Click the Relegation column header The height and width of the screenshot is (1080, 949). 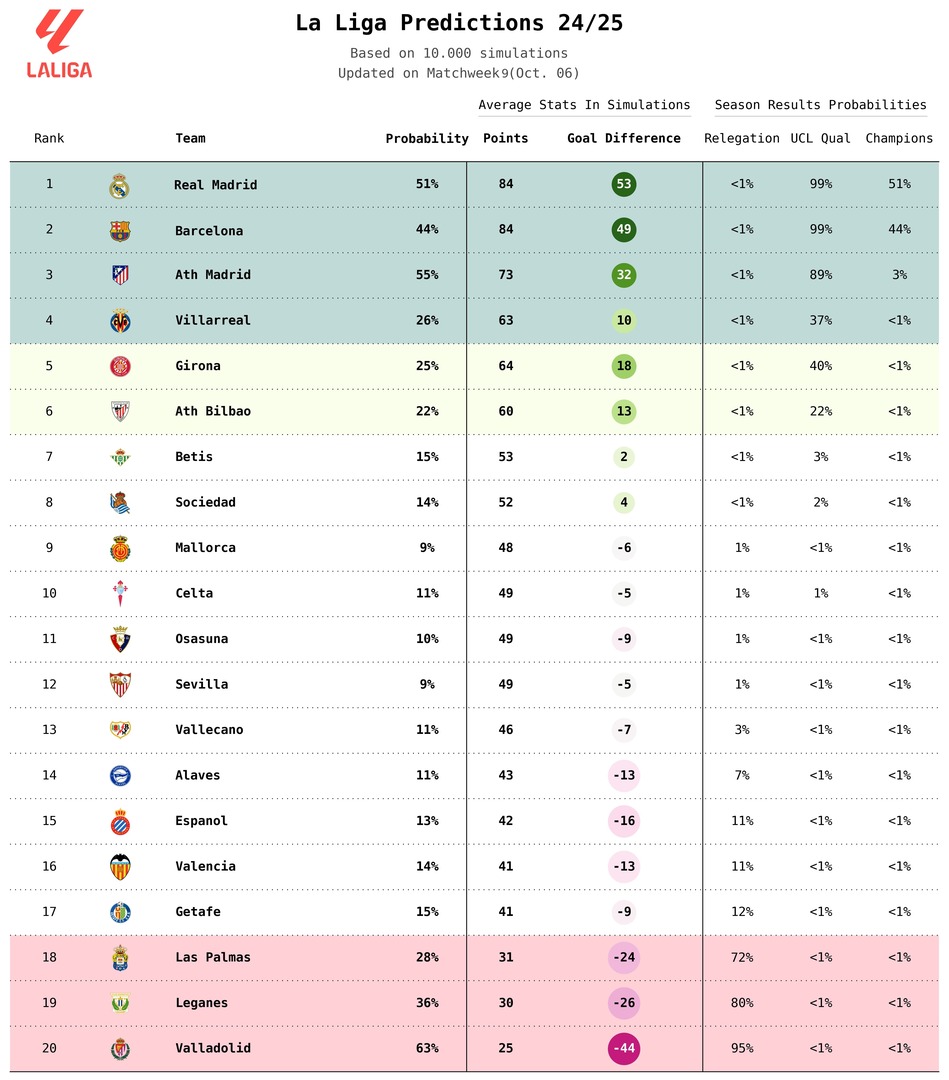[x=742, y=139]
